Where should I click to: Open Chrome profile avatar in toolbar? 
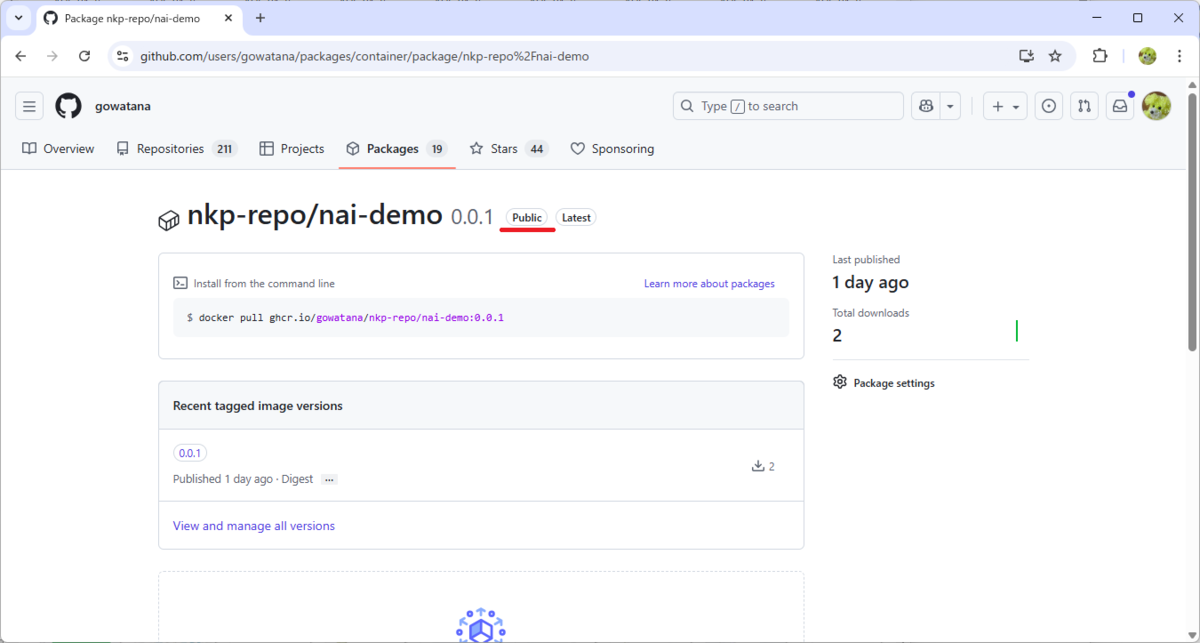pyautogui.click(x=1148, y=56)
